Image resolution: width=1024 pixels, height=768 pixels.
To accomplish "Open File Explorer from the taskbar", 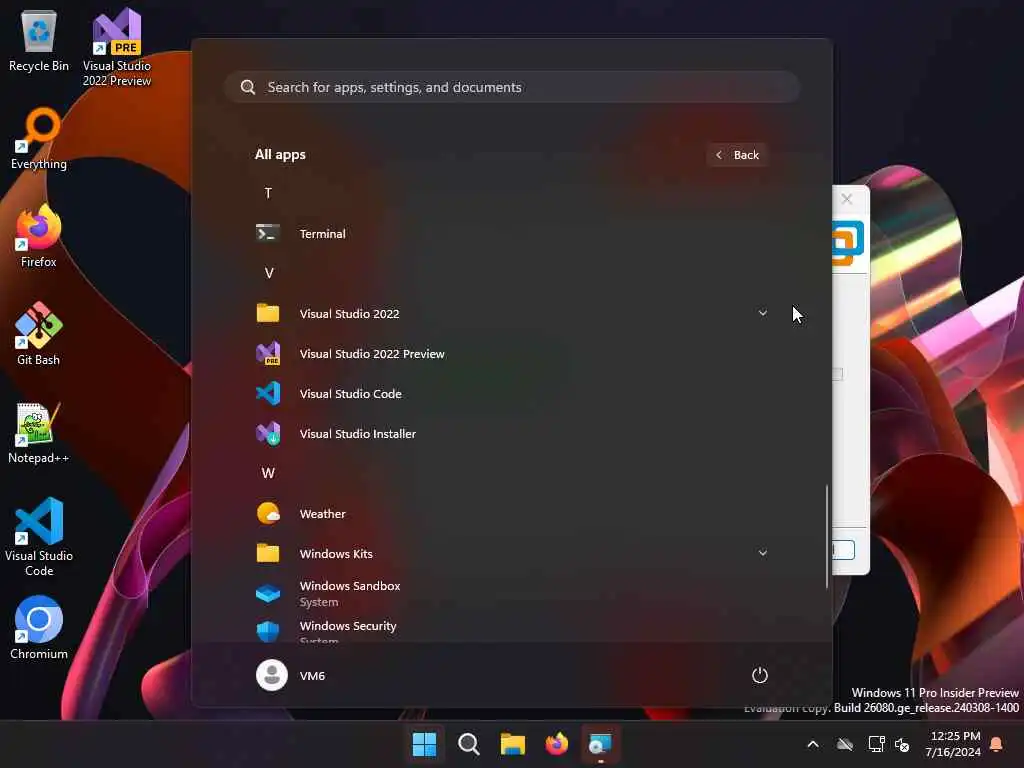I will click(513, 744).
